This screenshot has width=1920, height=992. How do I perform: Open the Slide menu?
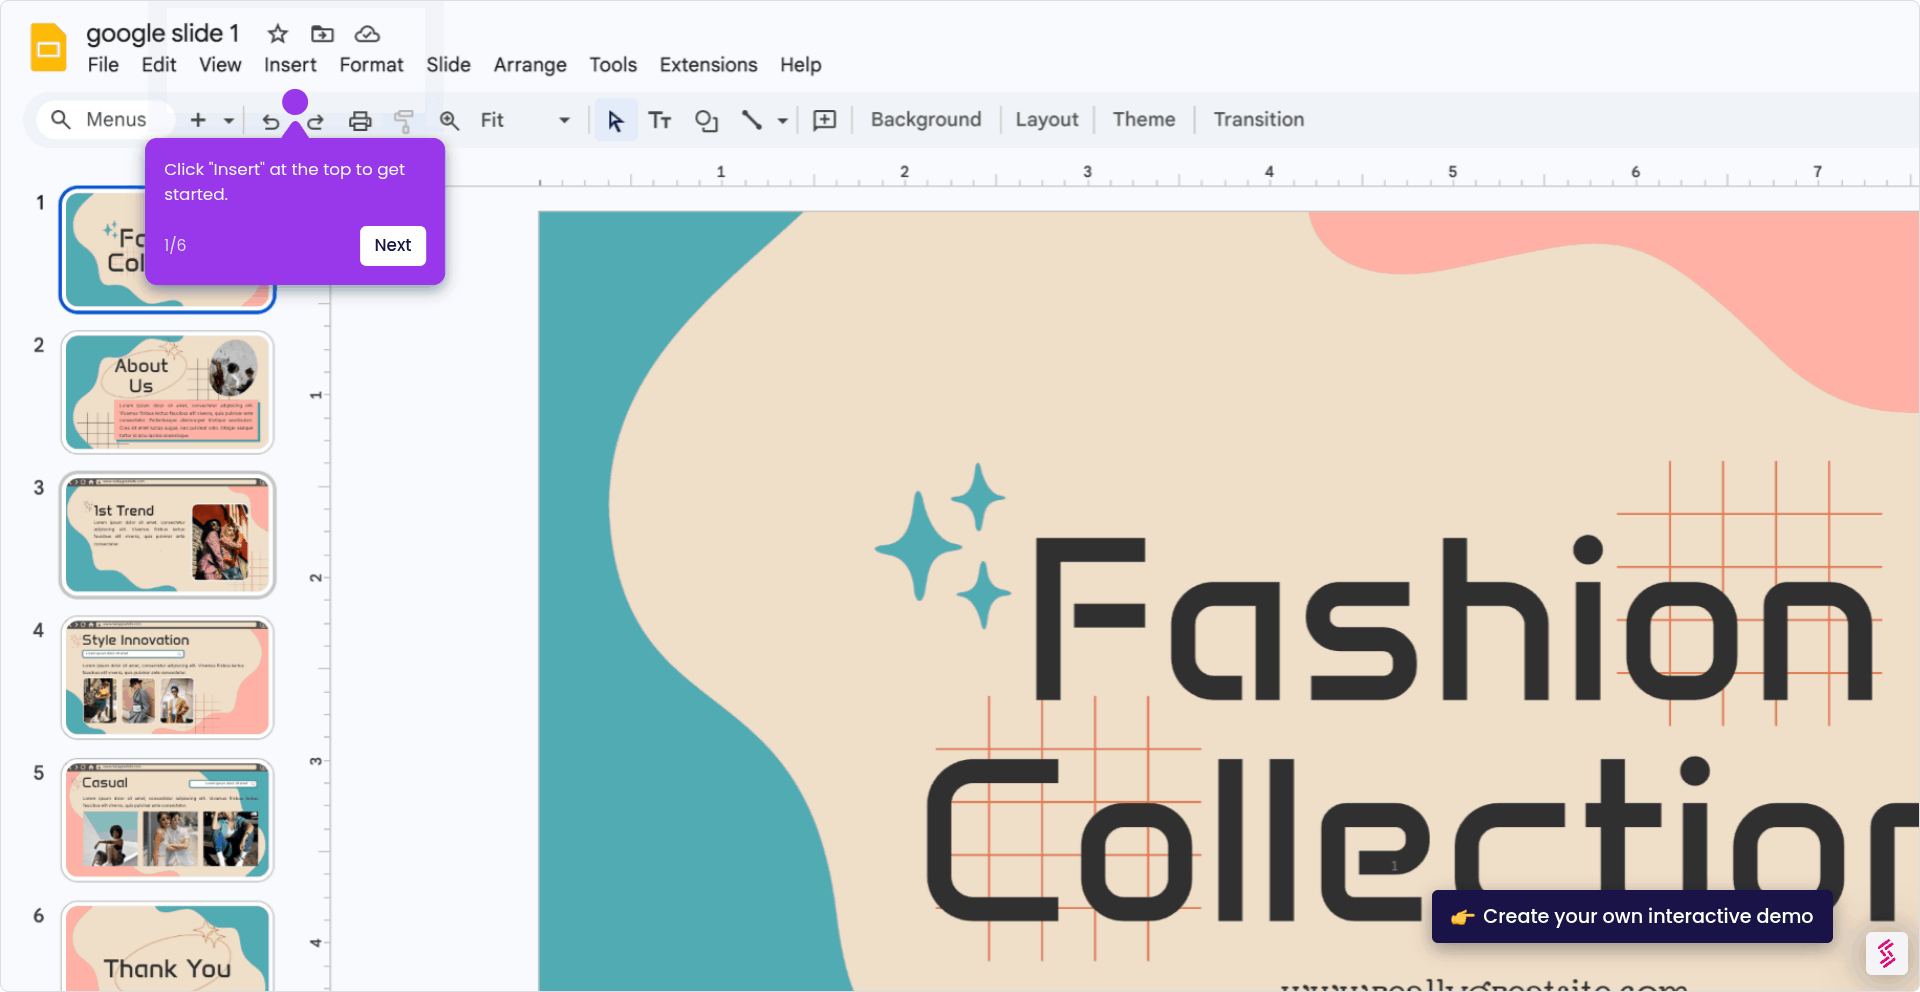coord(448,65)
